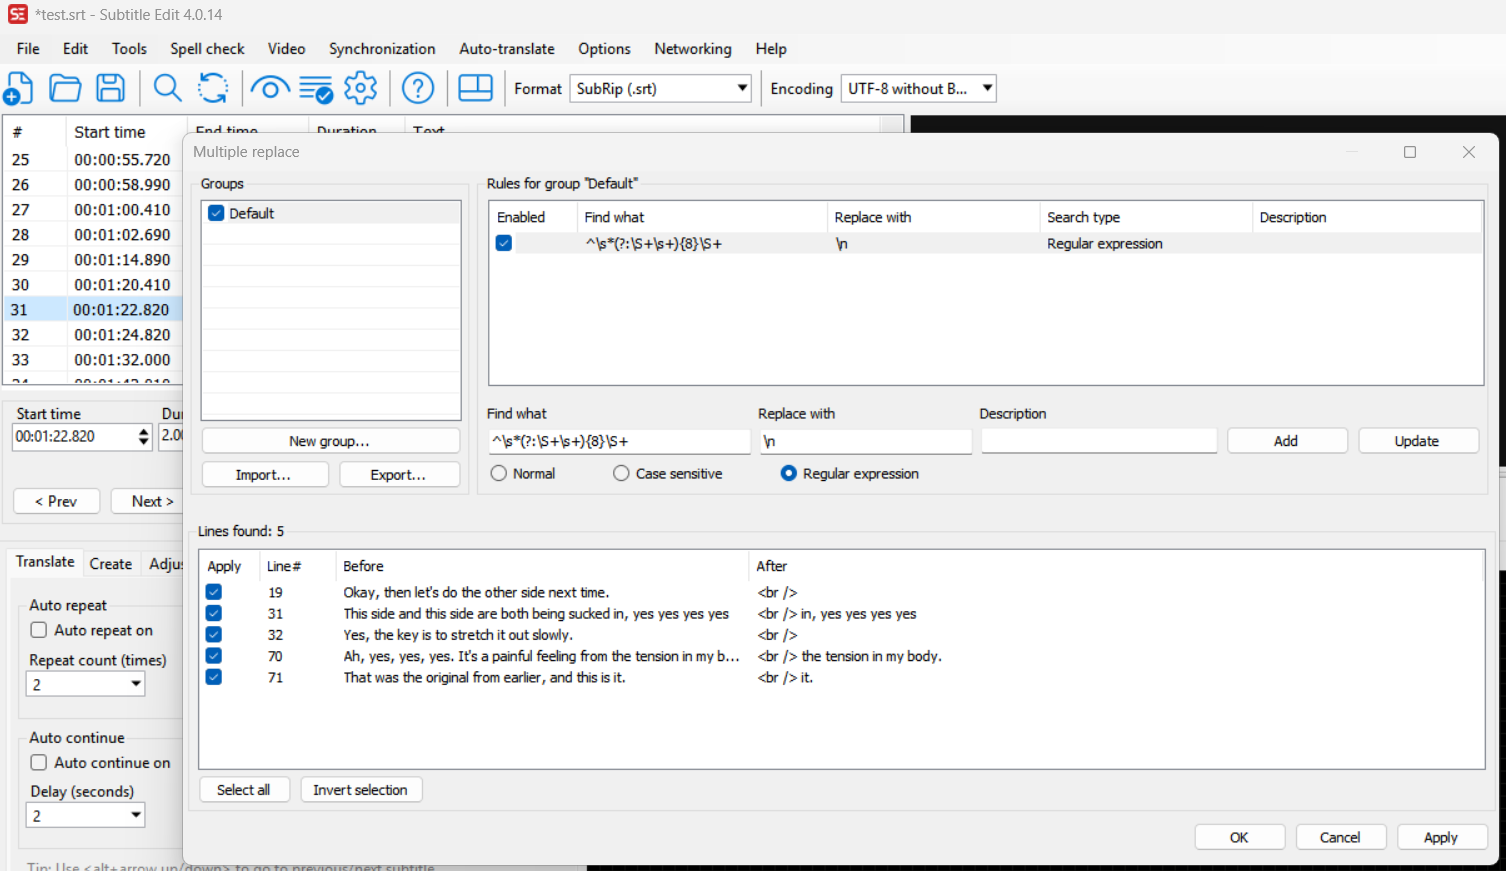Image resolution: width=1506 pixels, height=871 pixels.
Task: Select the Regular expression radio option
Action: [789, 473]
